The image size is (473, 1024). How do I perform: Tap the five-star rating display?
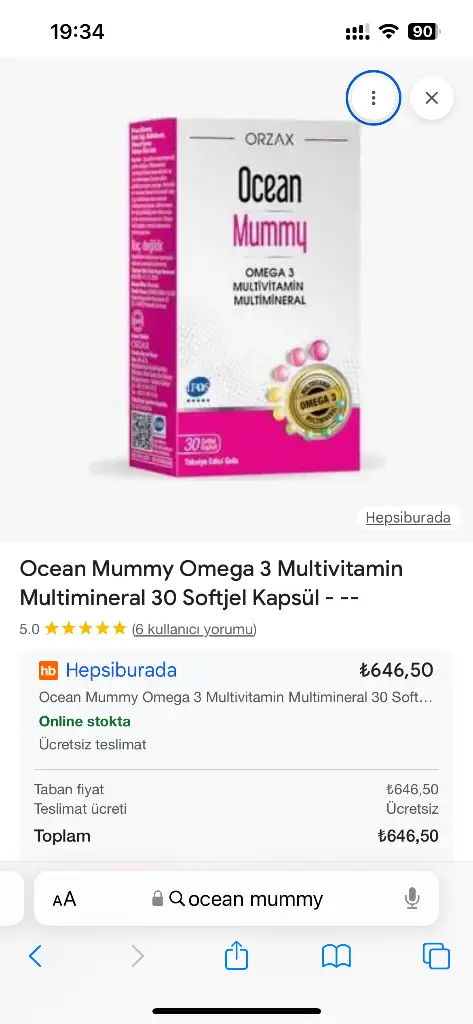pos(85,629)
